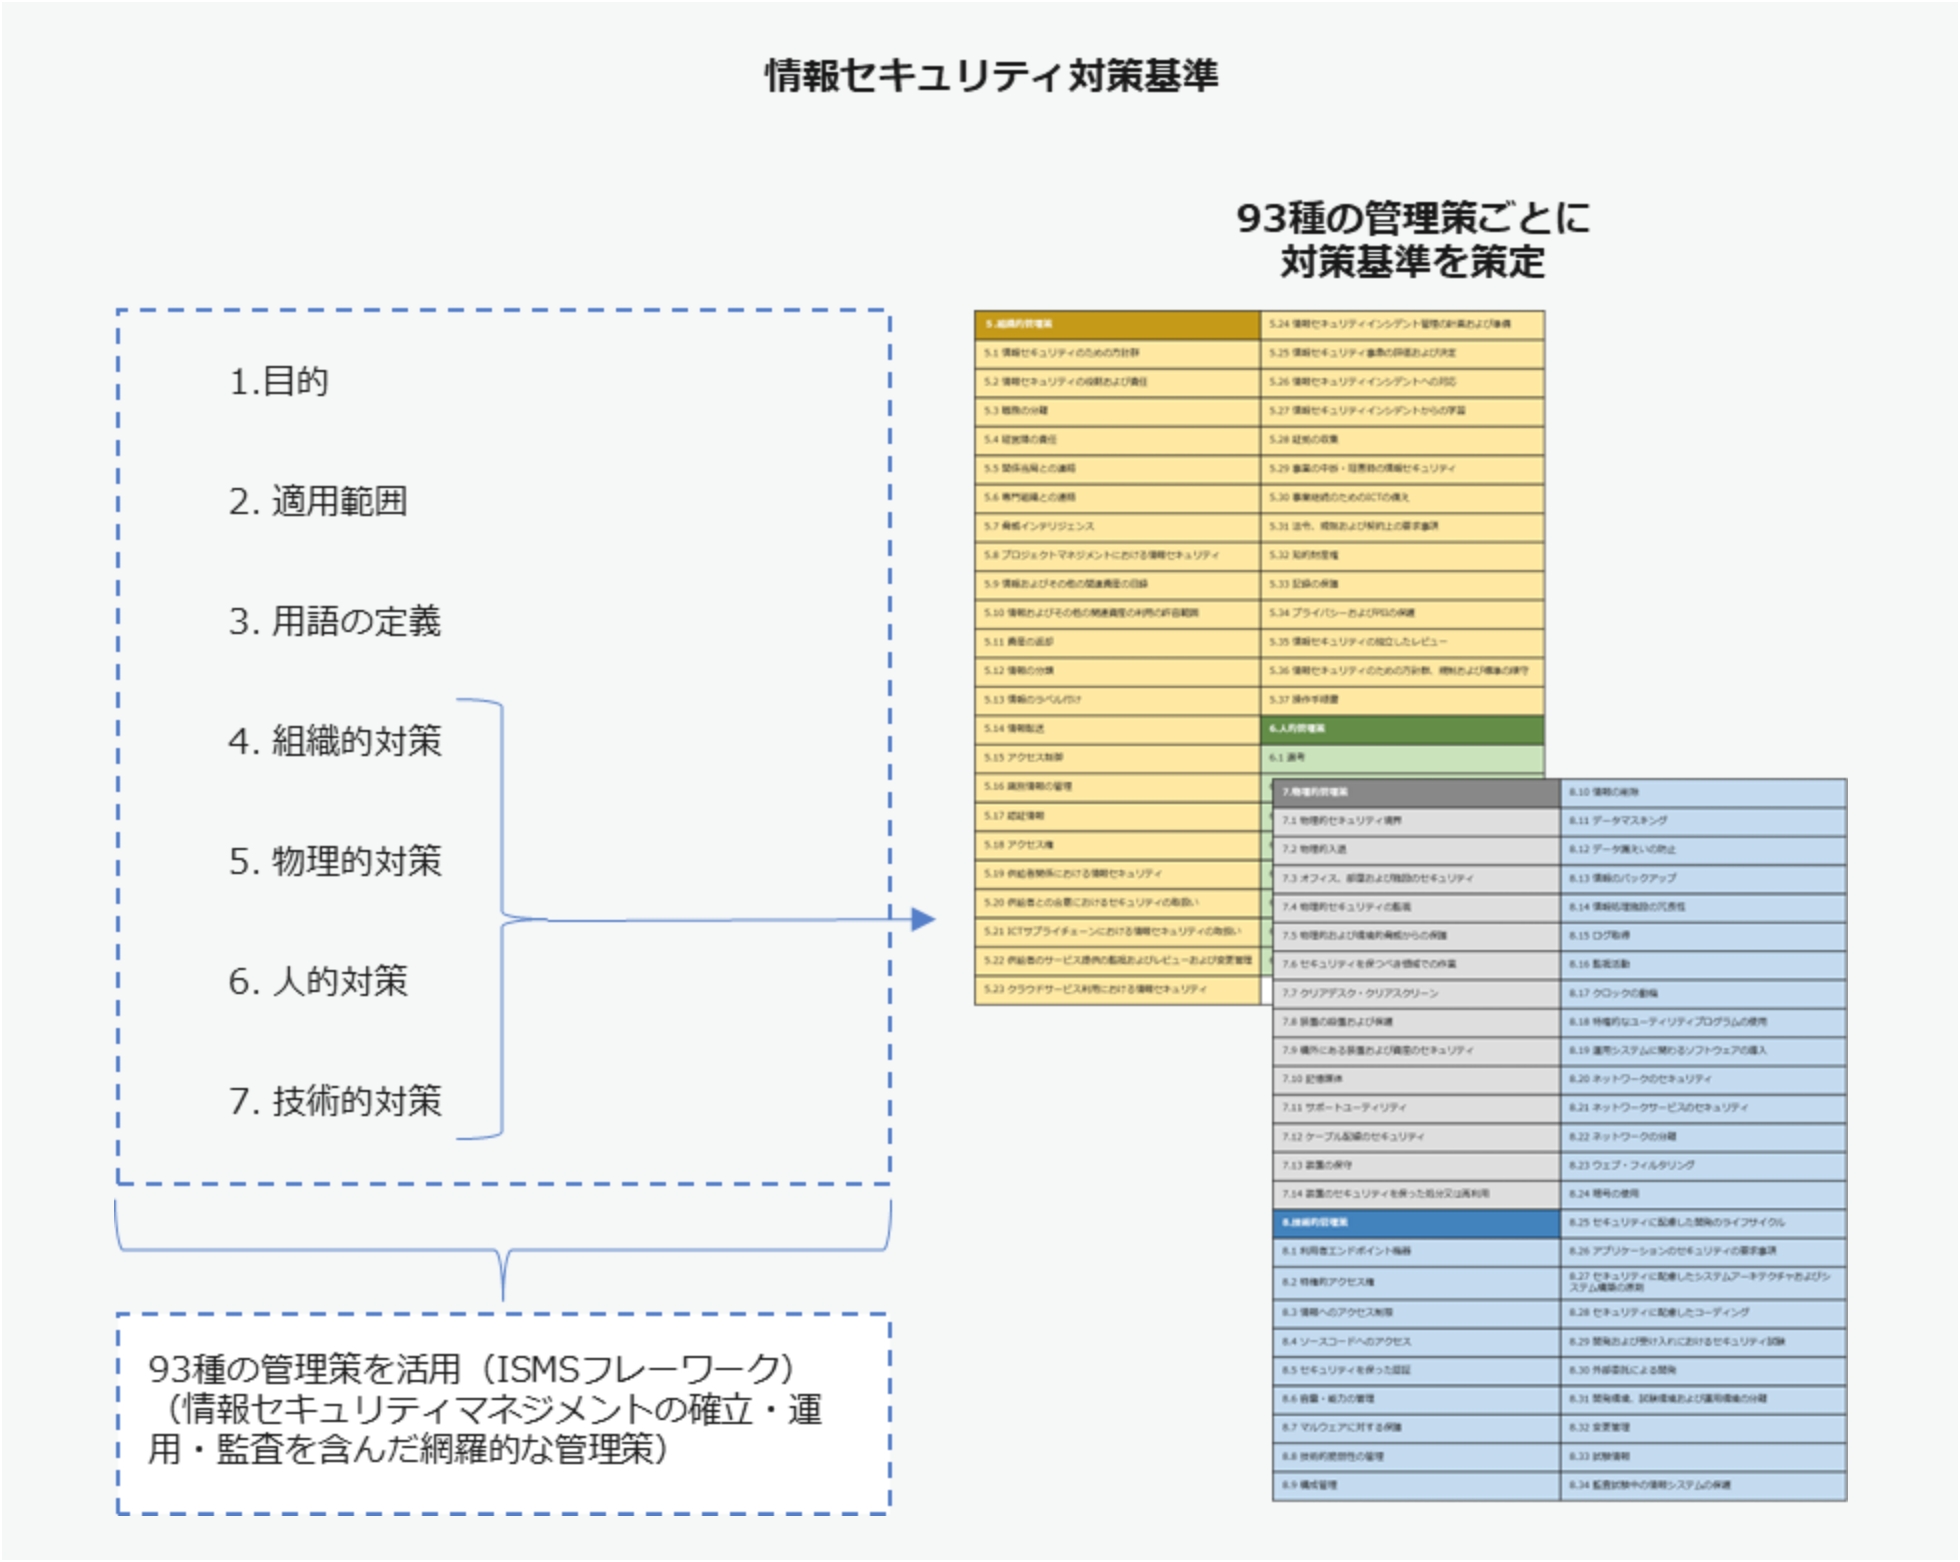Click table cell 5.30 事業継続のためのICT

pos(1402,498)
